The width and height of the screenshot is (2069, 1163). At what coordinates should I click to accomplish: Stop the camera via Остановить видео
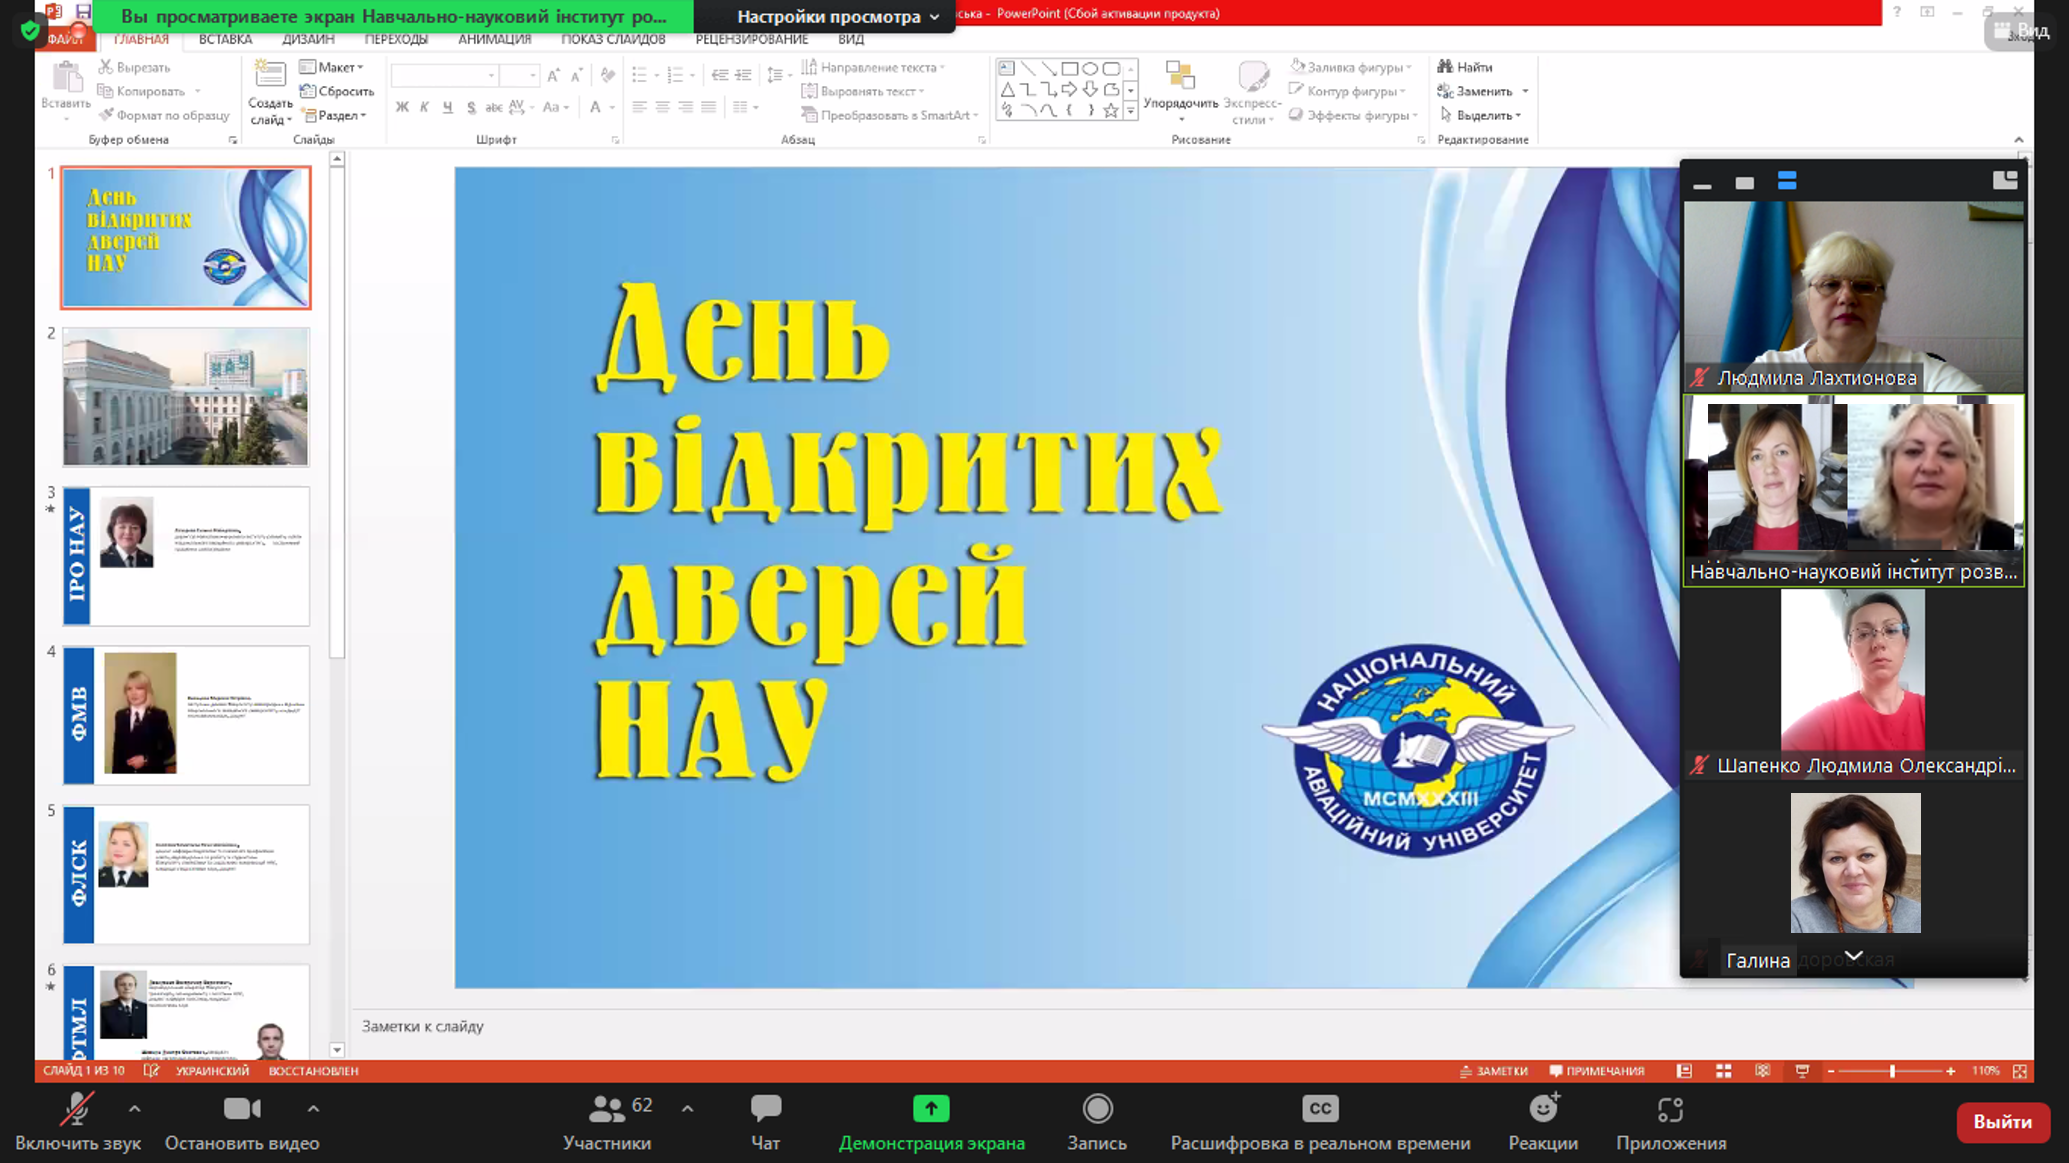(241, 1121)
